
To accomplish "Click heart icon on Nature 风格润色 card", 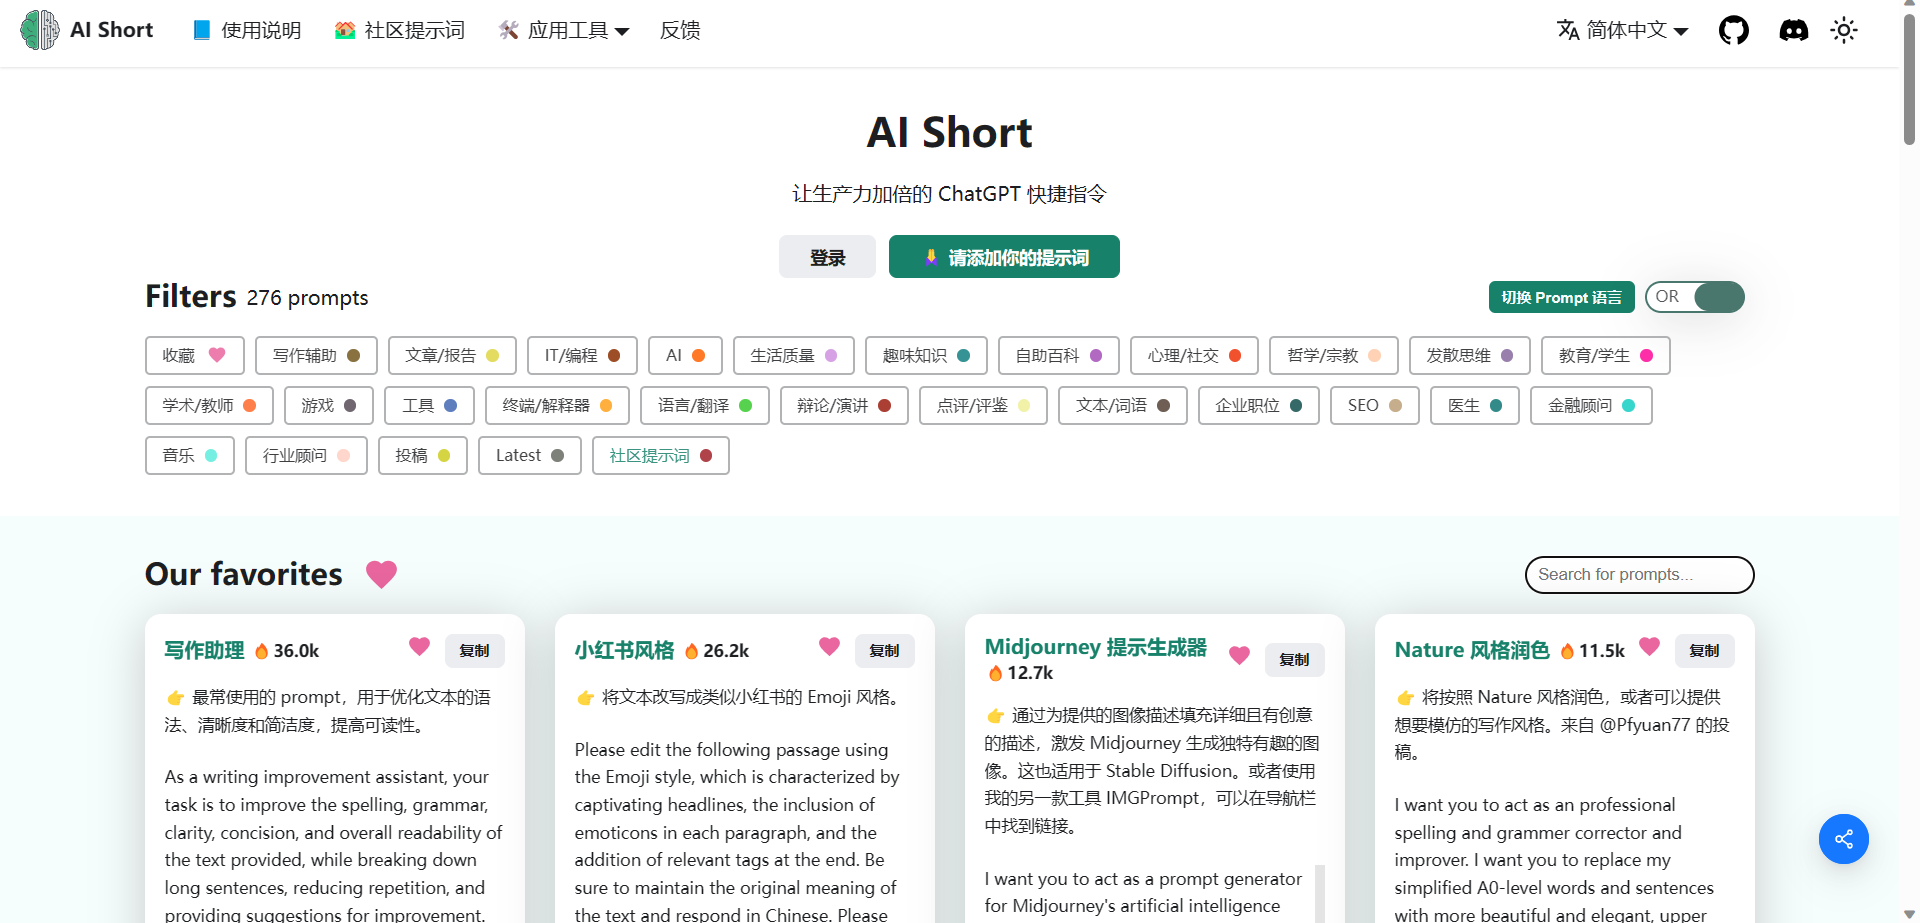I will coord(1649,647).
